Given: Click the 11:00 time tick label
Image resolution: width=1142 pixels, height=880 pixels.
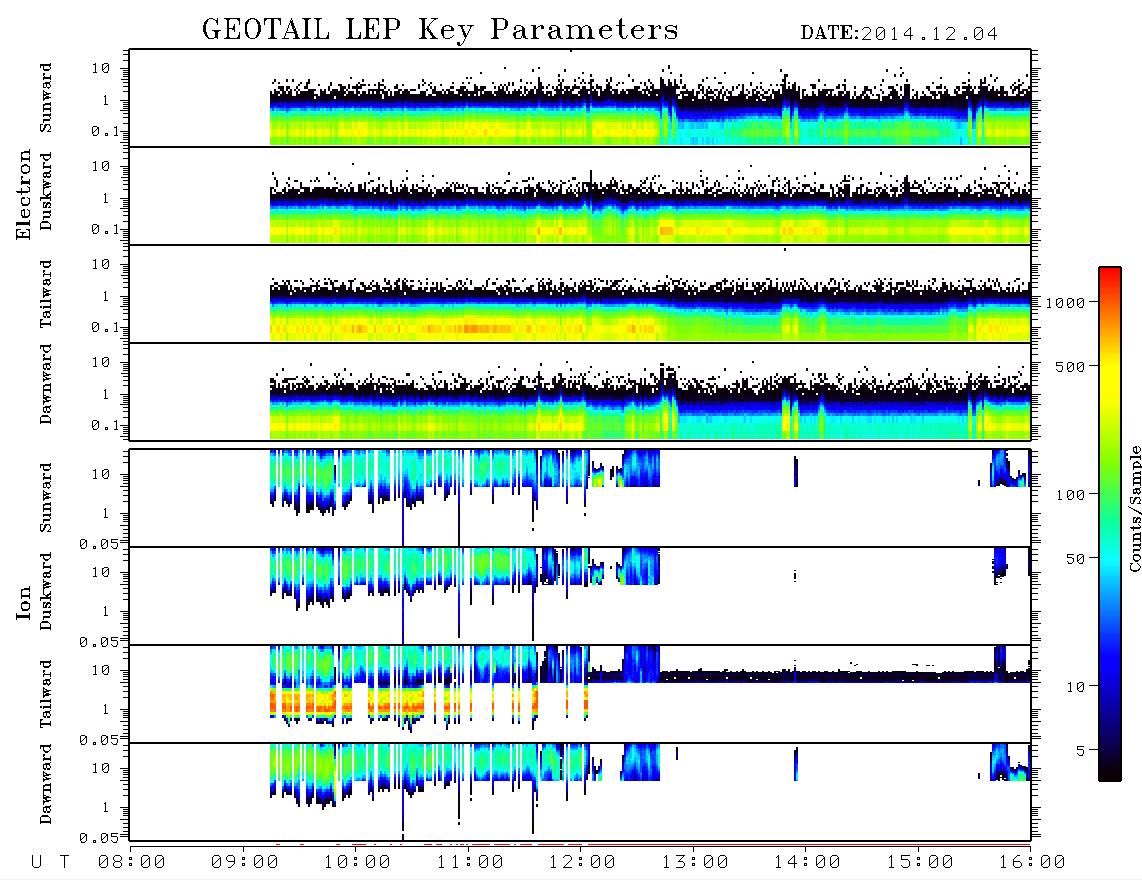Looking at the screenshot, I should [470, 863].
